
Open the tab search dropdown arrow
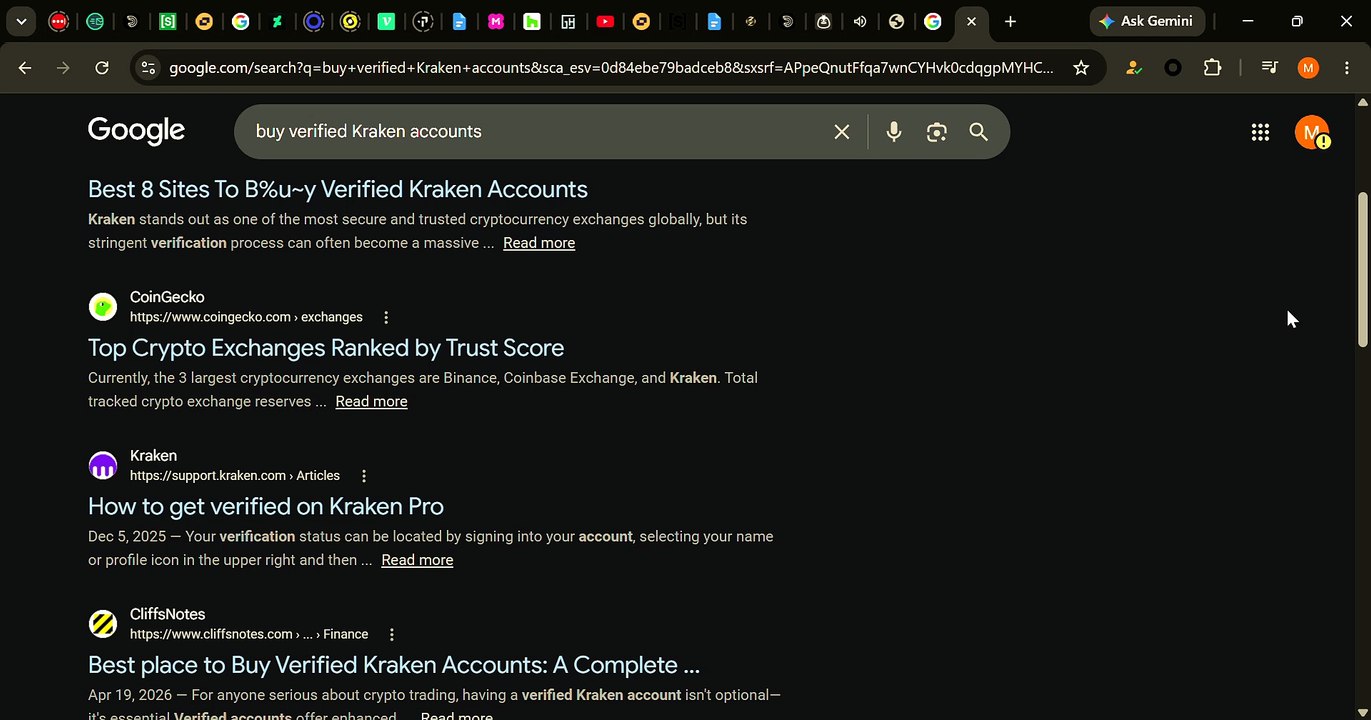pos(21,21)
